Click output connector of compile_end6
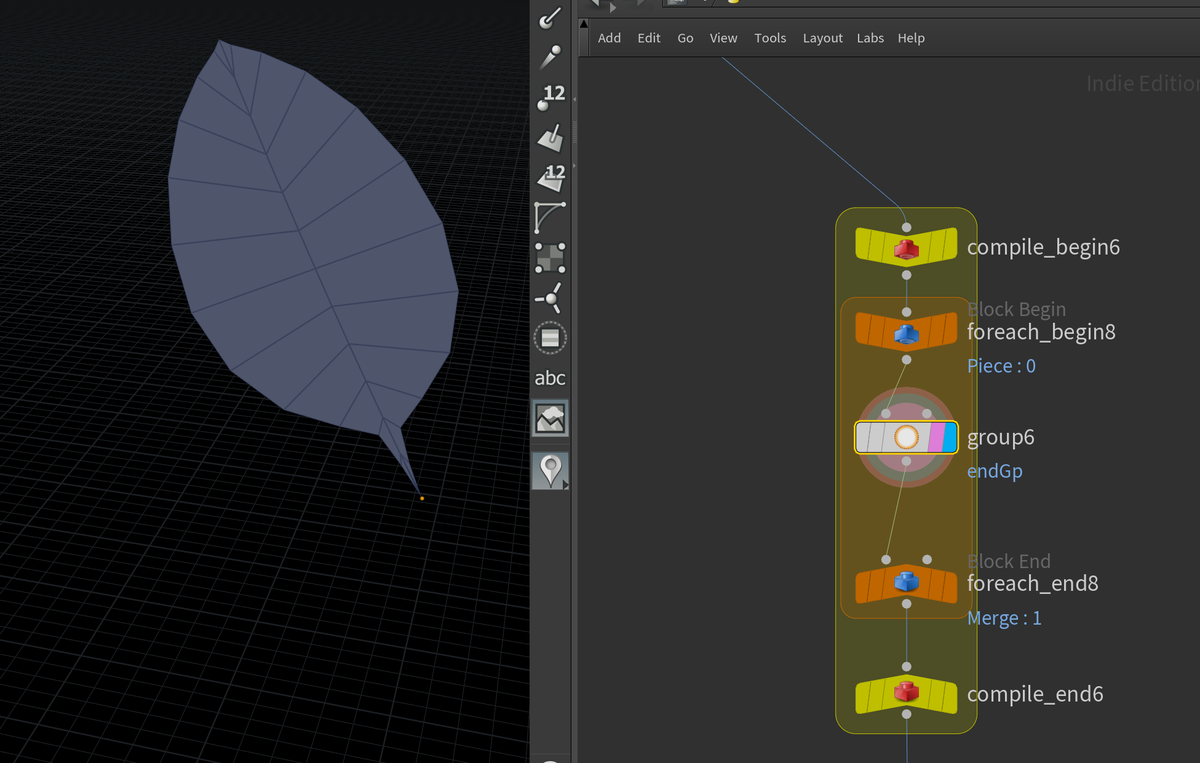The height and width of the screenshot is (763, 1200). pos(906,714)
